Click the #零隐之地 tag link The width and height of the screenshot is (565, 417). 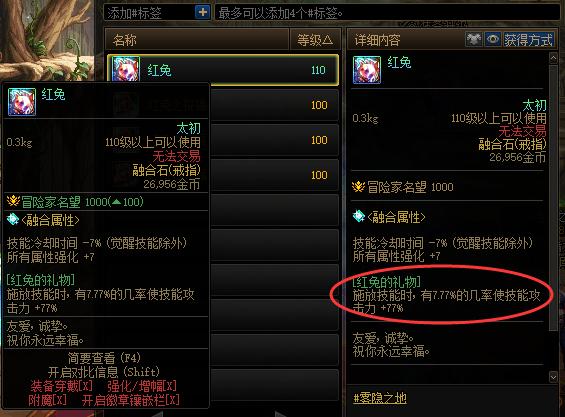coord(380,398)
